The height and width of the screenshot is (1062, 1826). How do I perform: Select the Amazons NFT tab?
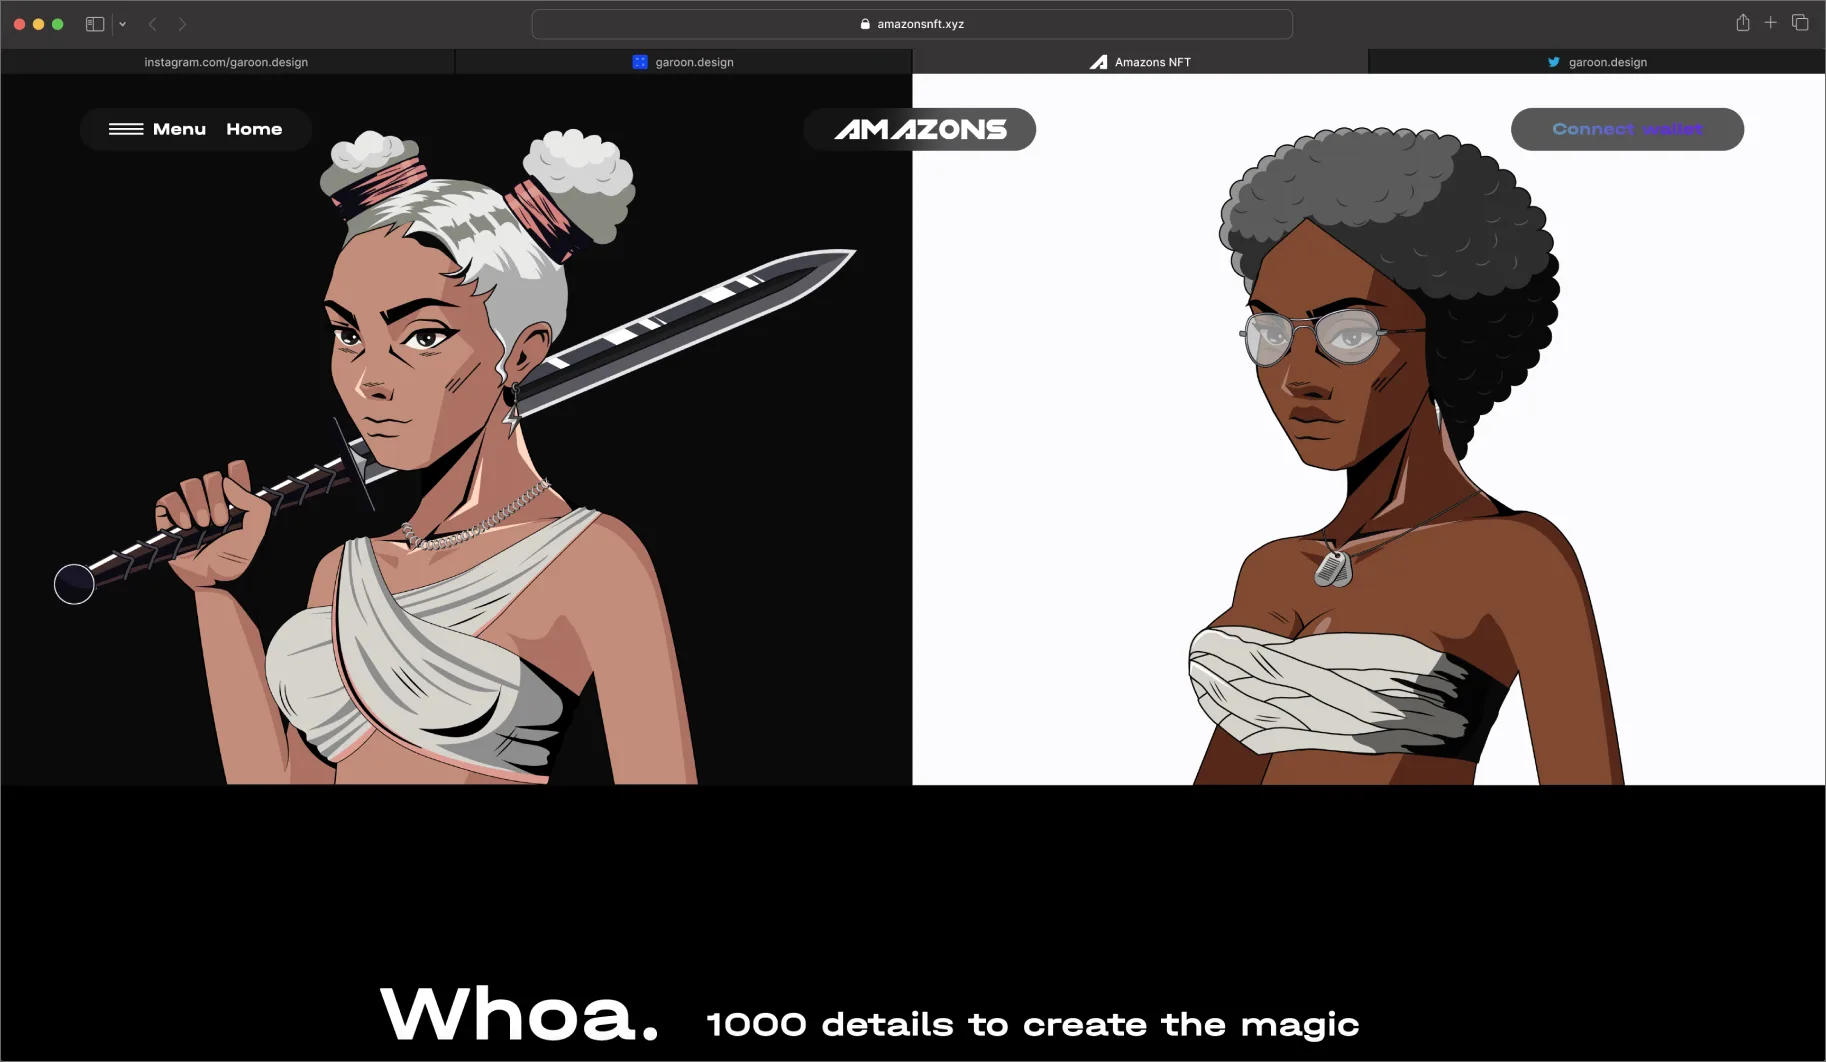pyautogui.click(x=1140, y=62)
